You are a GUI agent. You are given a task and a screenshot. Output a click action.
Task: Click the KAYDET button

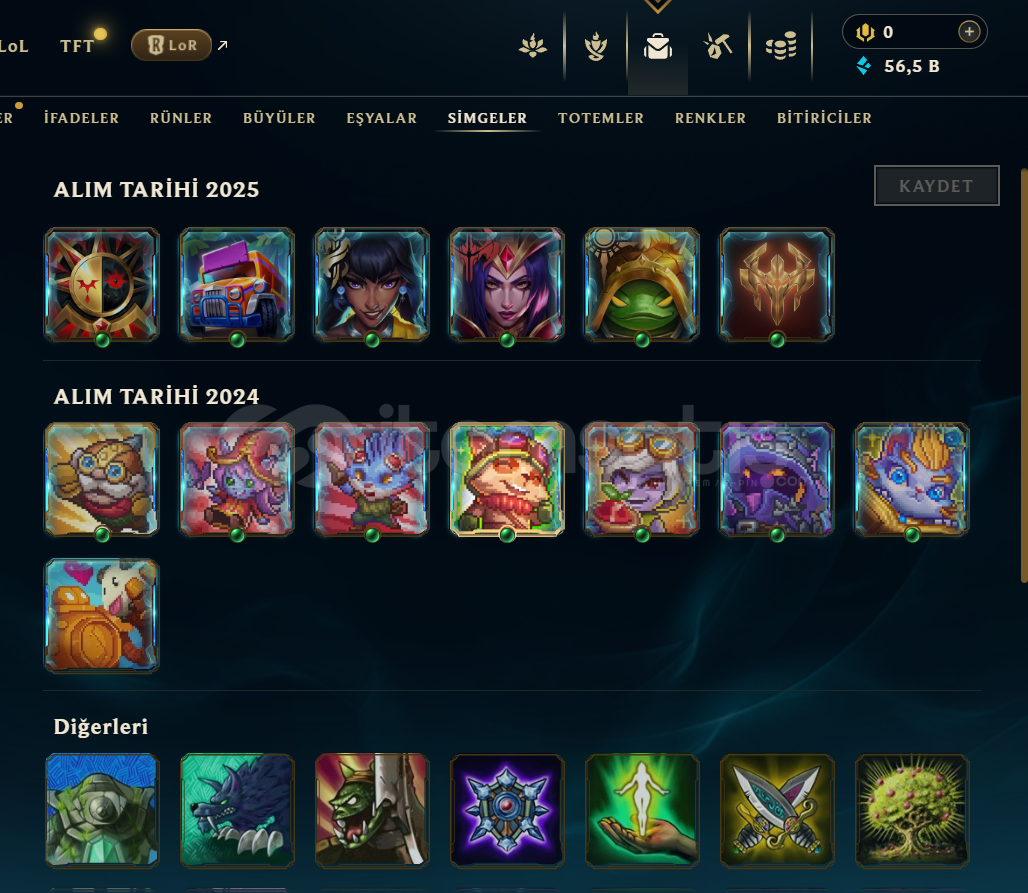pyautogui.click(x=936, y=186)
